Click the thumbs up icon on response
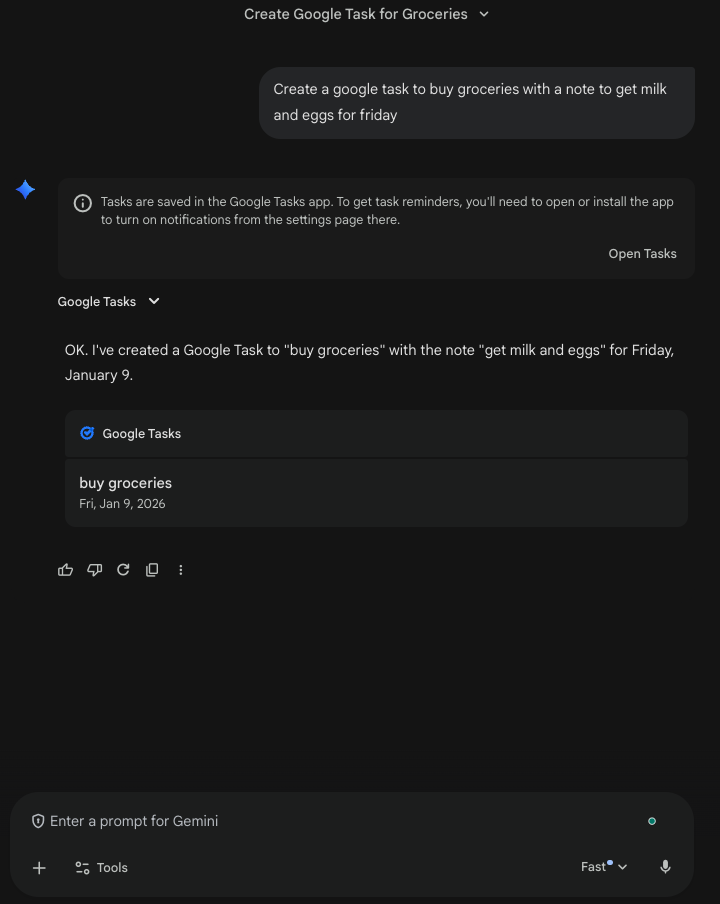 point(65,569)
